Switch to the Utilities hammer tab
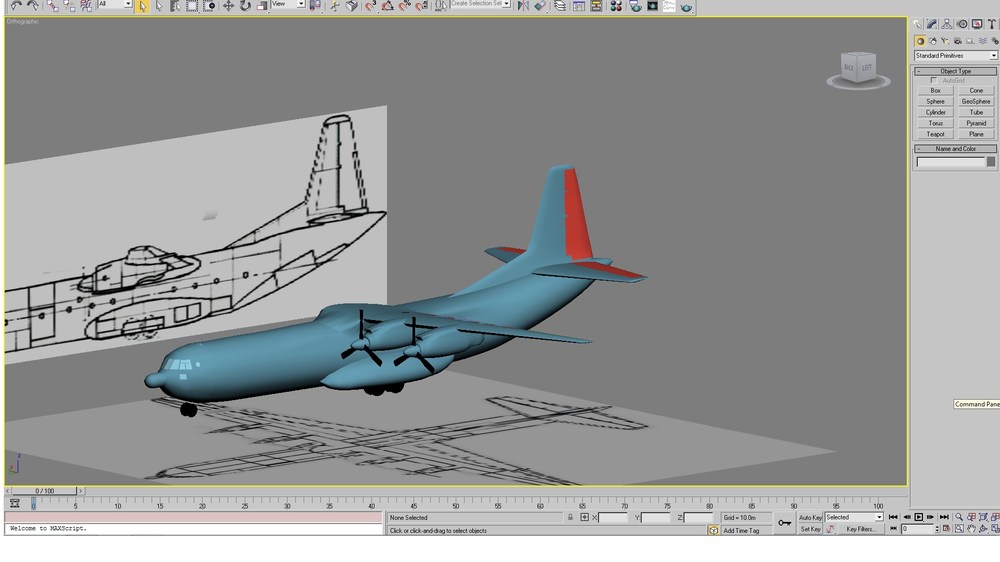1000x562 pixels. point(992,24)
